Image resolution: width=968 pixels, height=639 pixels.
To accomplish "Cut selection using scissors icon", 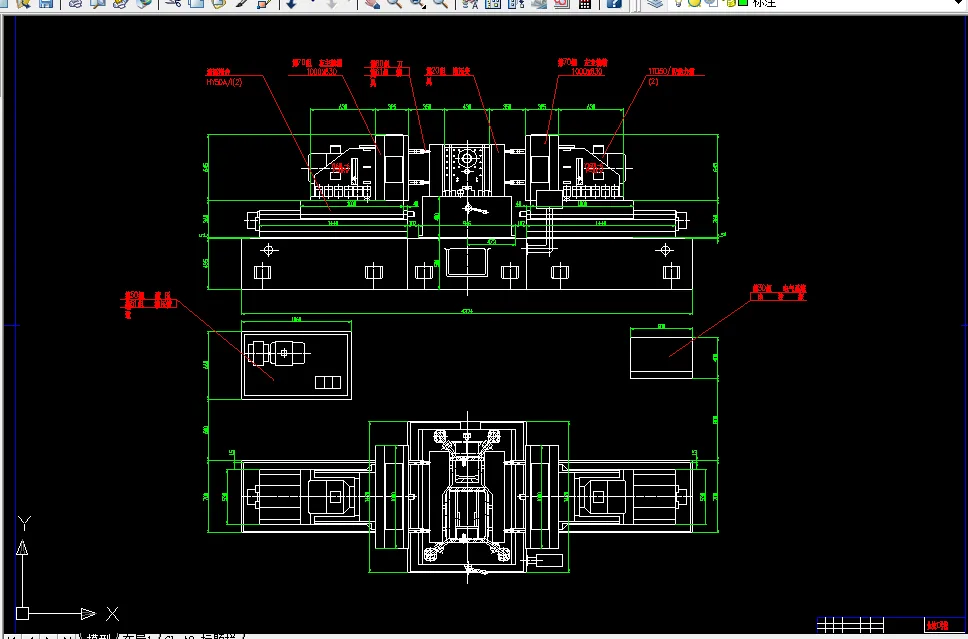I will pos(173,4).
